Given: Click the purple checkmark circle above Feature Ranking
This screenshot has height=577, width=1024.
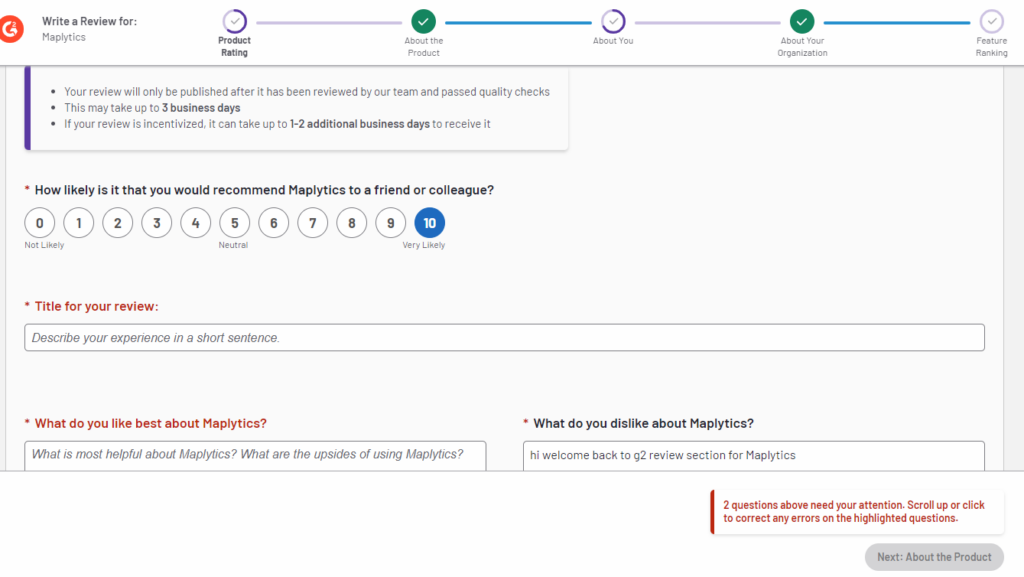Looking at the screenshot, I should 991,19.
